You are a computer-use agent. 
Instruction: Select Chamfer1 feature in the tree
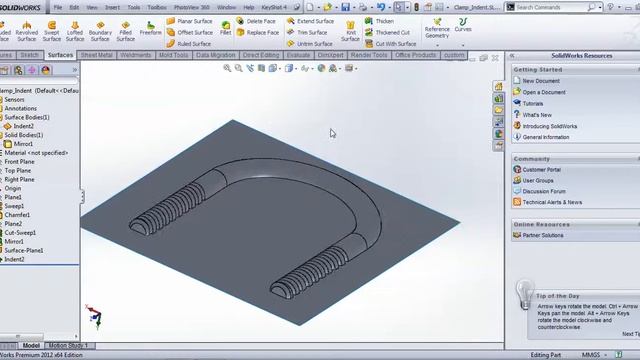coord(17,215)
